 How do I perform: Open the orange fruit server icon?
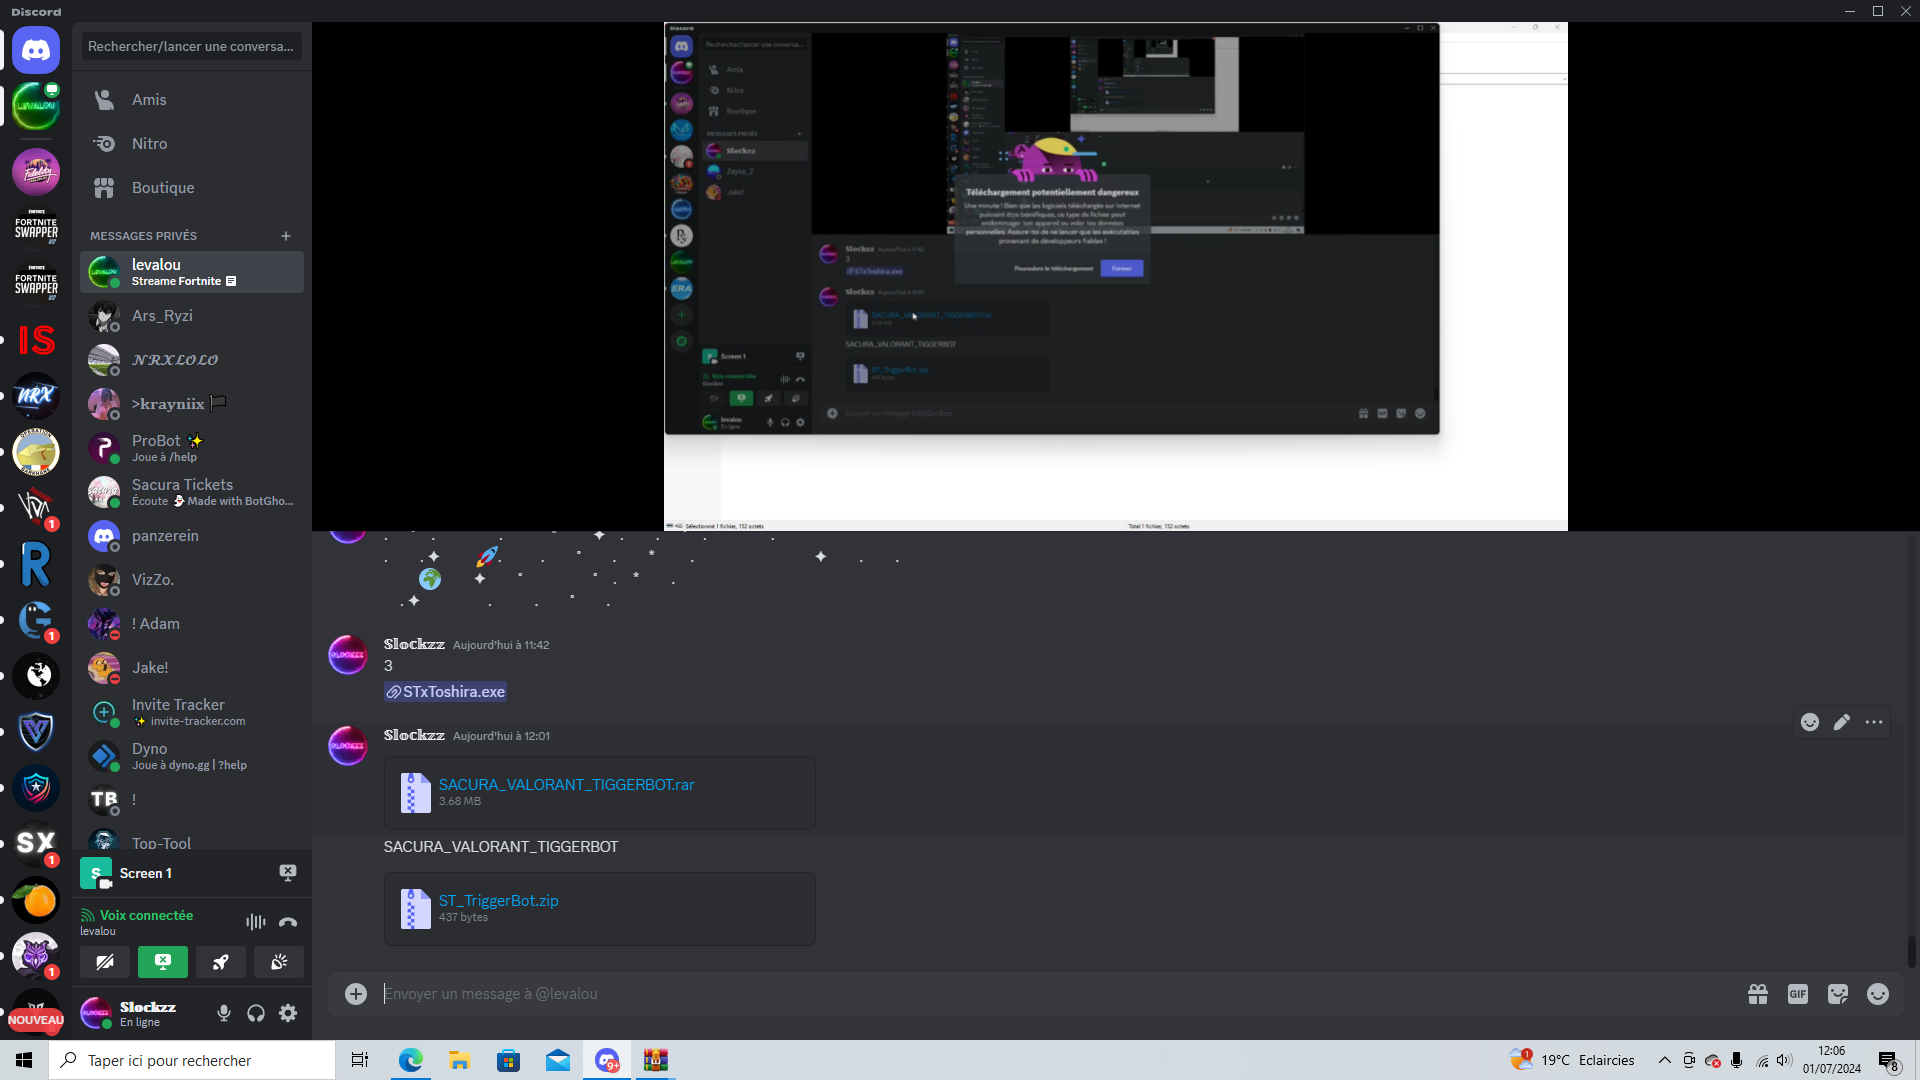click(x=36, y=900)
